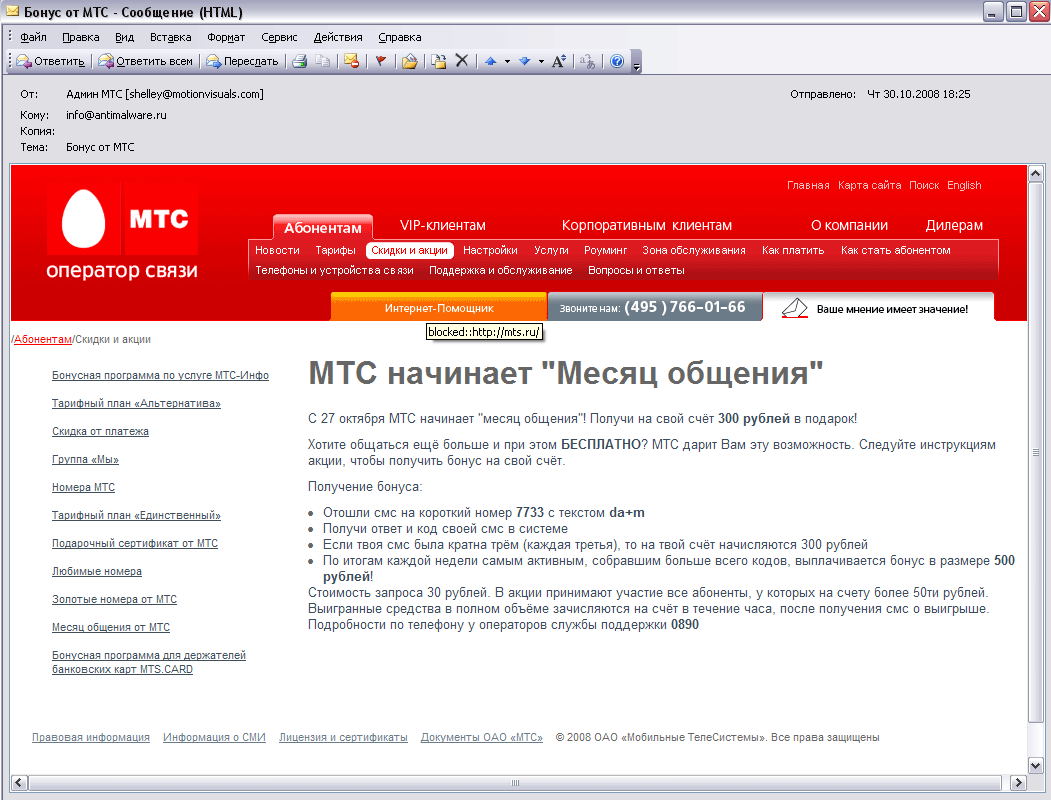Screen dimensions: 1051x800
Task: Click the Create Rule icon
Action: [x=438, y=61]
